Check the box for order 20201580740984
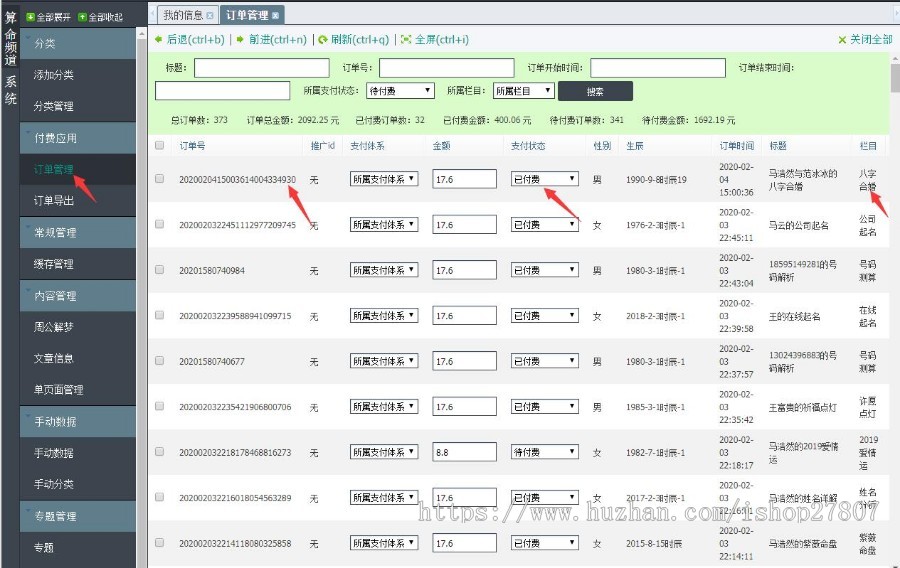This screenshot has width=900, height=568. [x=160, y=269]
